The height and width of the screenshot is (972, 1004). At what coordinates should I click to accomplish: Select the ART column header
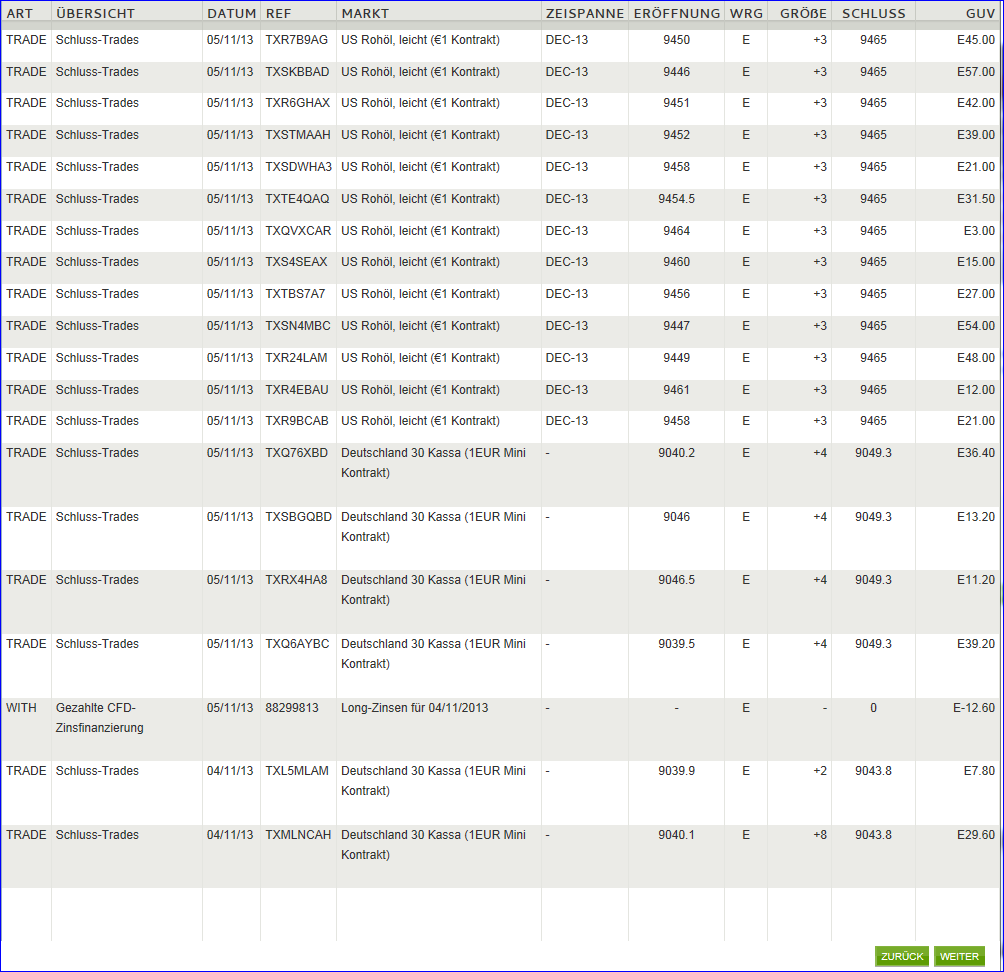(20, 13)
